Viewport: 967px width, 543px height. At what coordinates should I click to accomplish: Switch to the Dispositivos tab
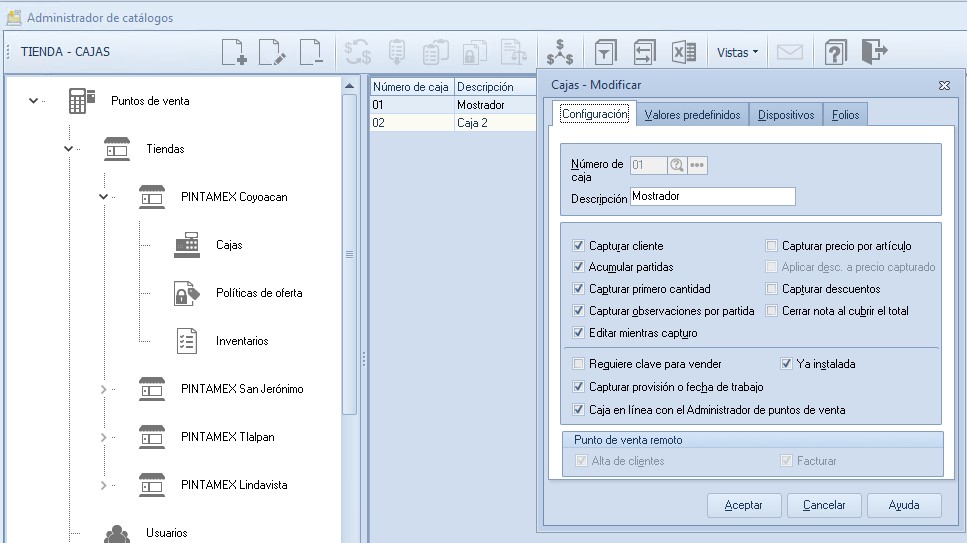point(786,115)
